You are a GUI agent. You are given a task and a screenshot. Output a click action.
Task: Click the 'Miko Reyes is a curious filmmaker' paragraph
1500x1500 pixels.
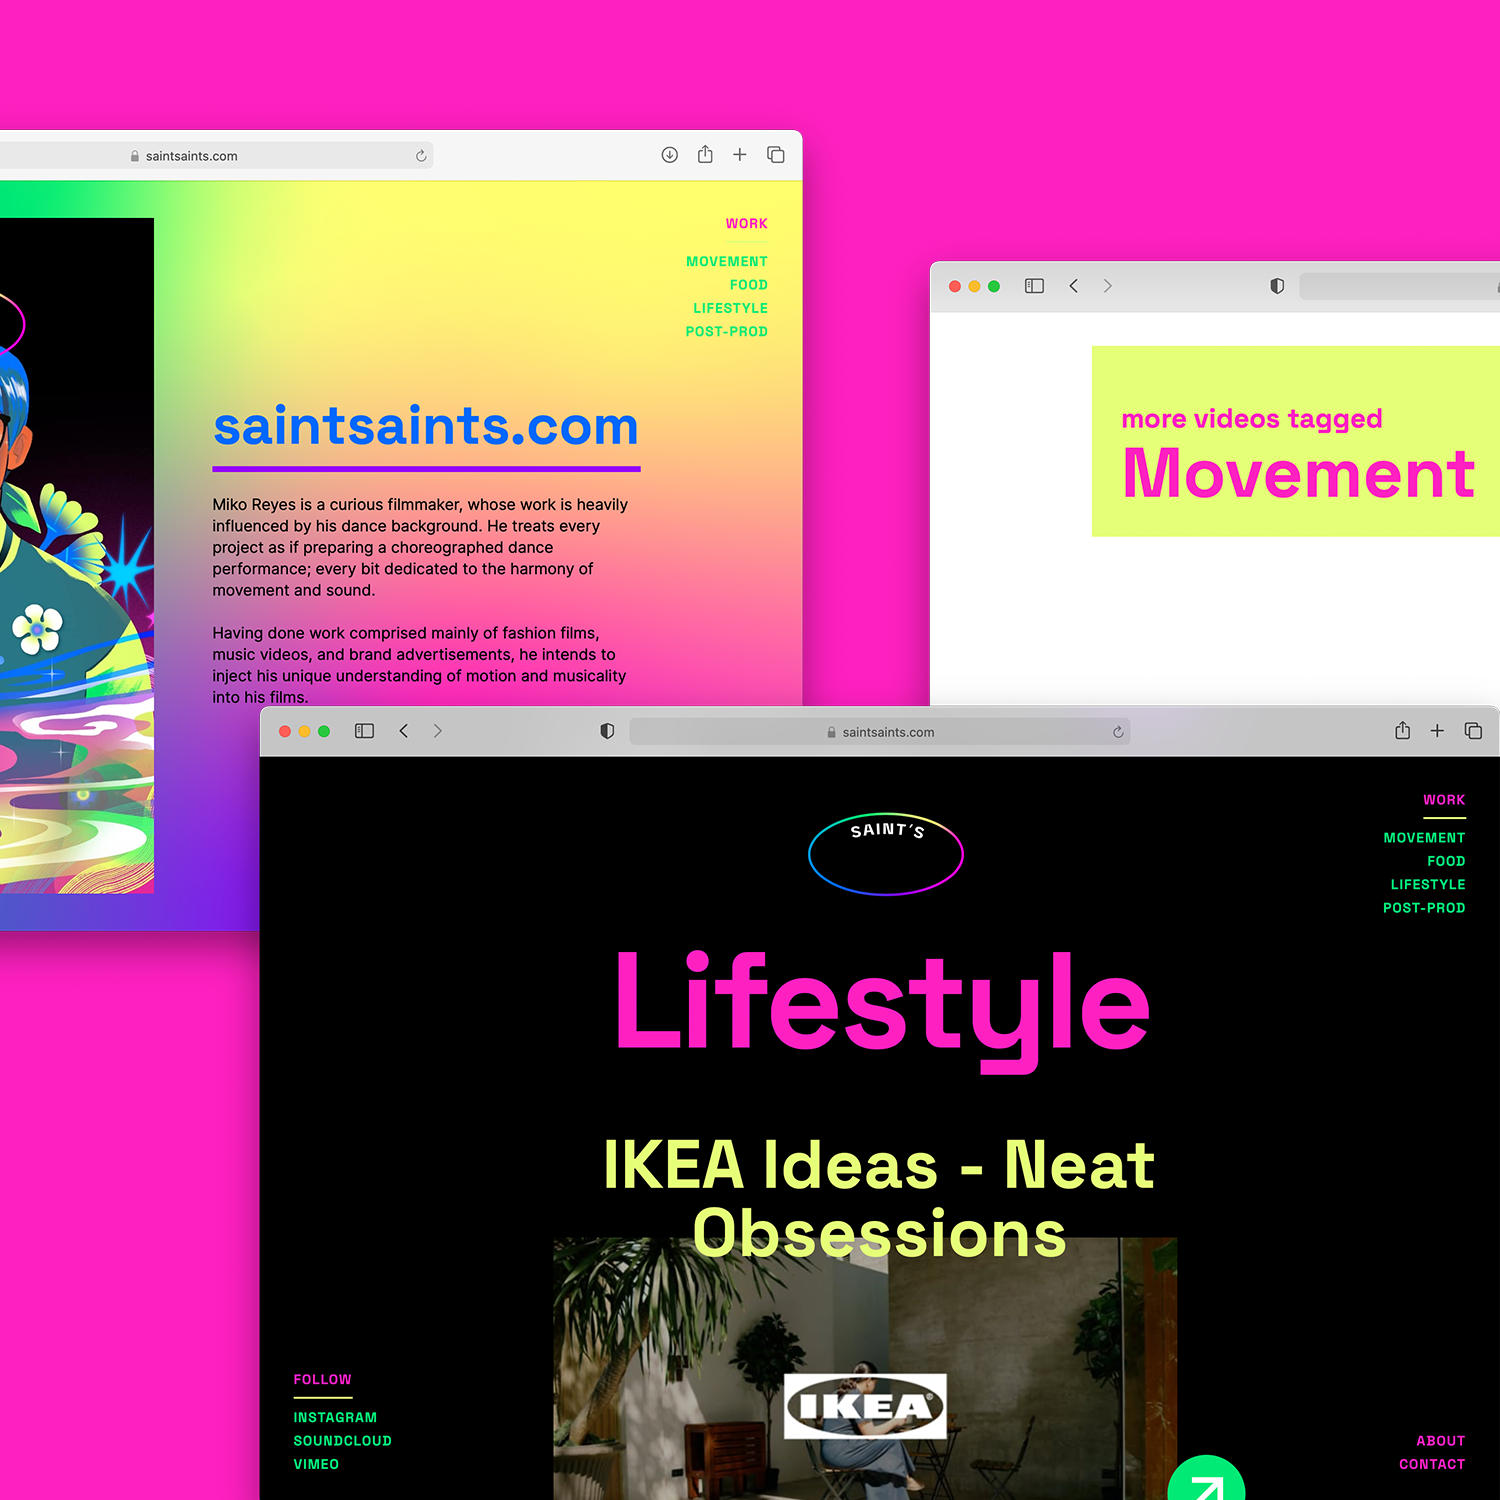420,547
